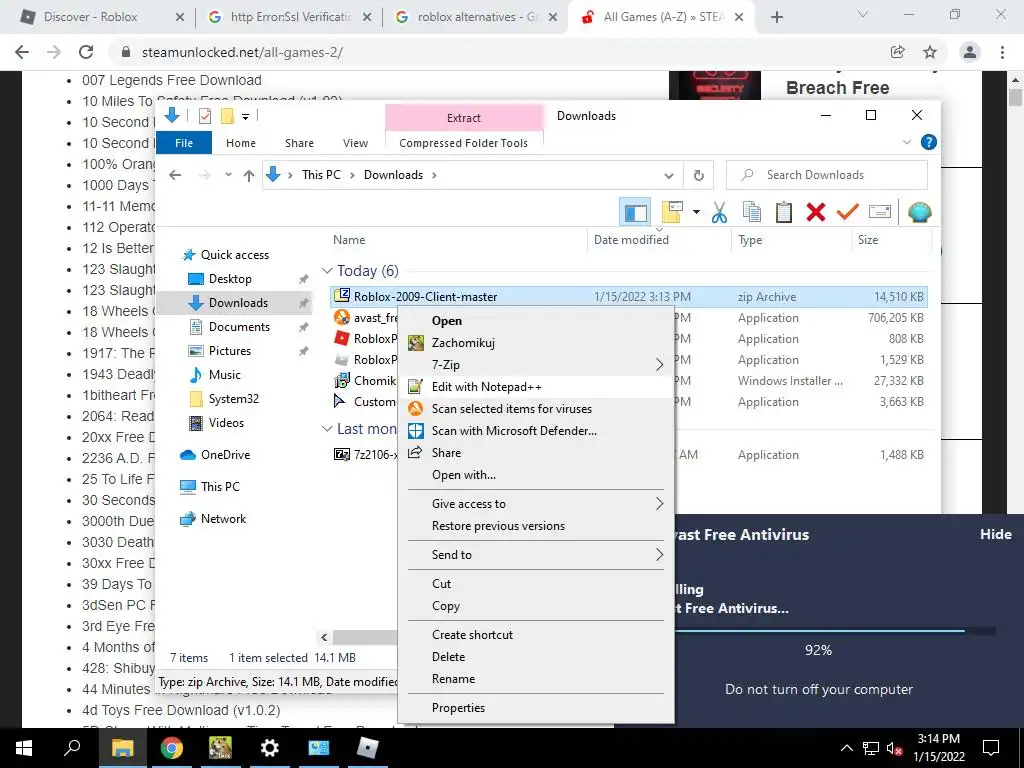Screen dimensions: 1024x768
Task: Open the Compressed Folder Tools tab
Action: pos(464,143)
